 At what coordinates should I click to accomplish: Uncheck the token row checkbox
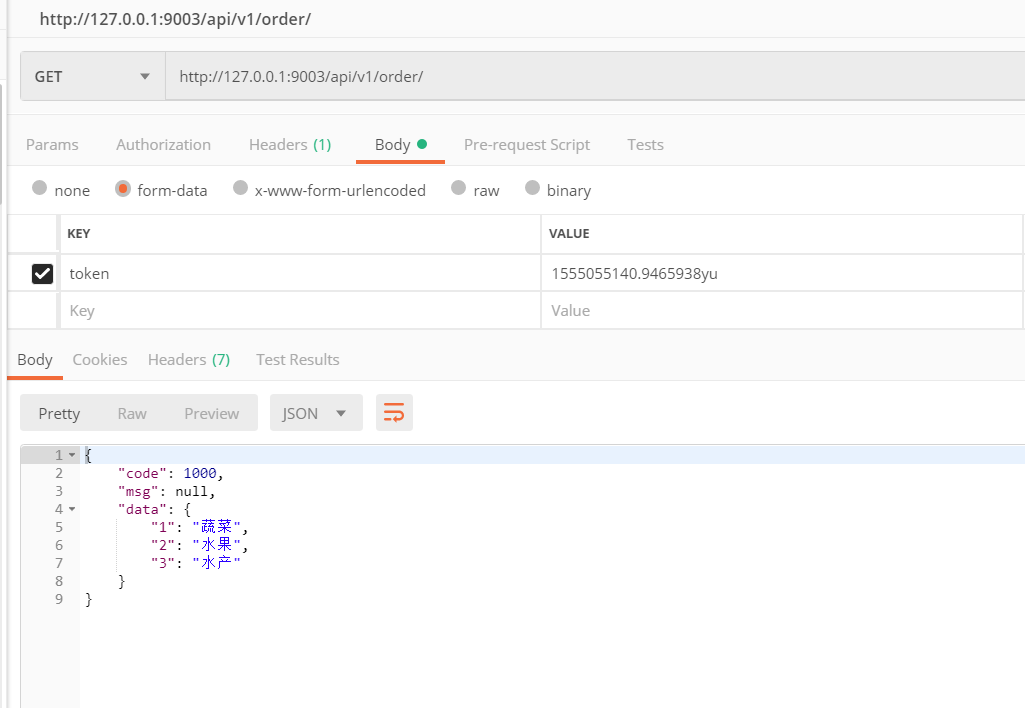[42, 273]
